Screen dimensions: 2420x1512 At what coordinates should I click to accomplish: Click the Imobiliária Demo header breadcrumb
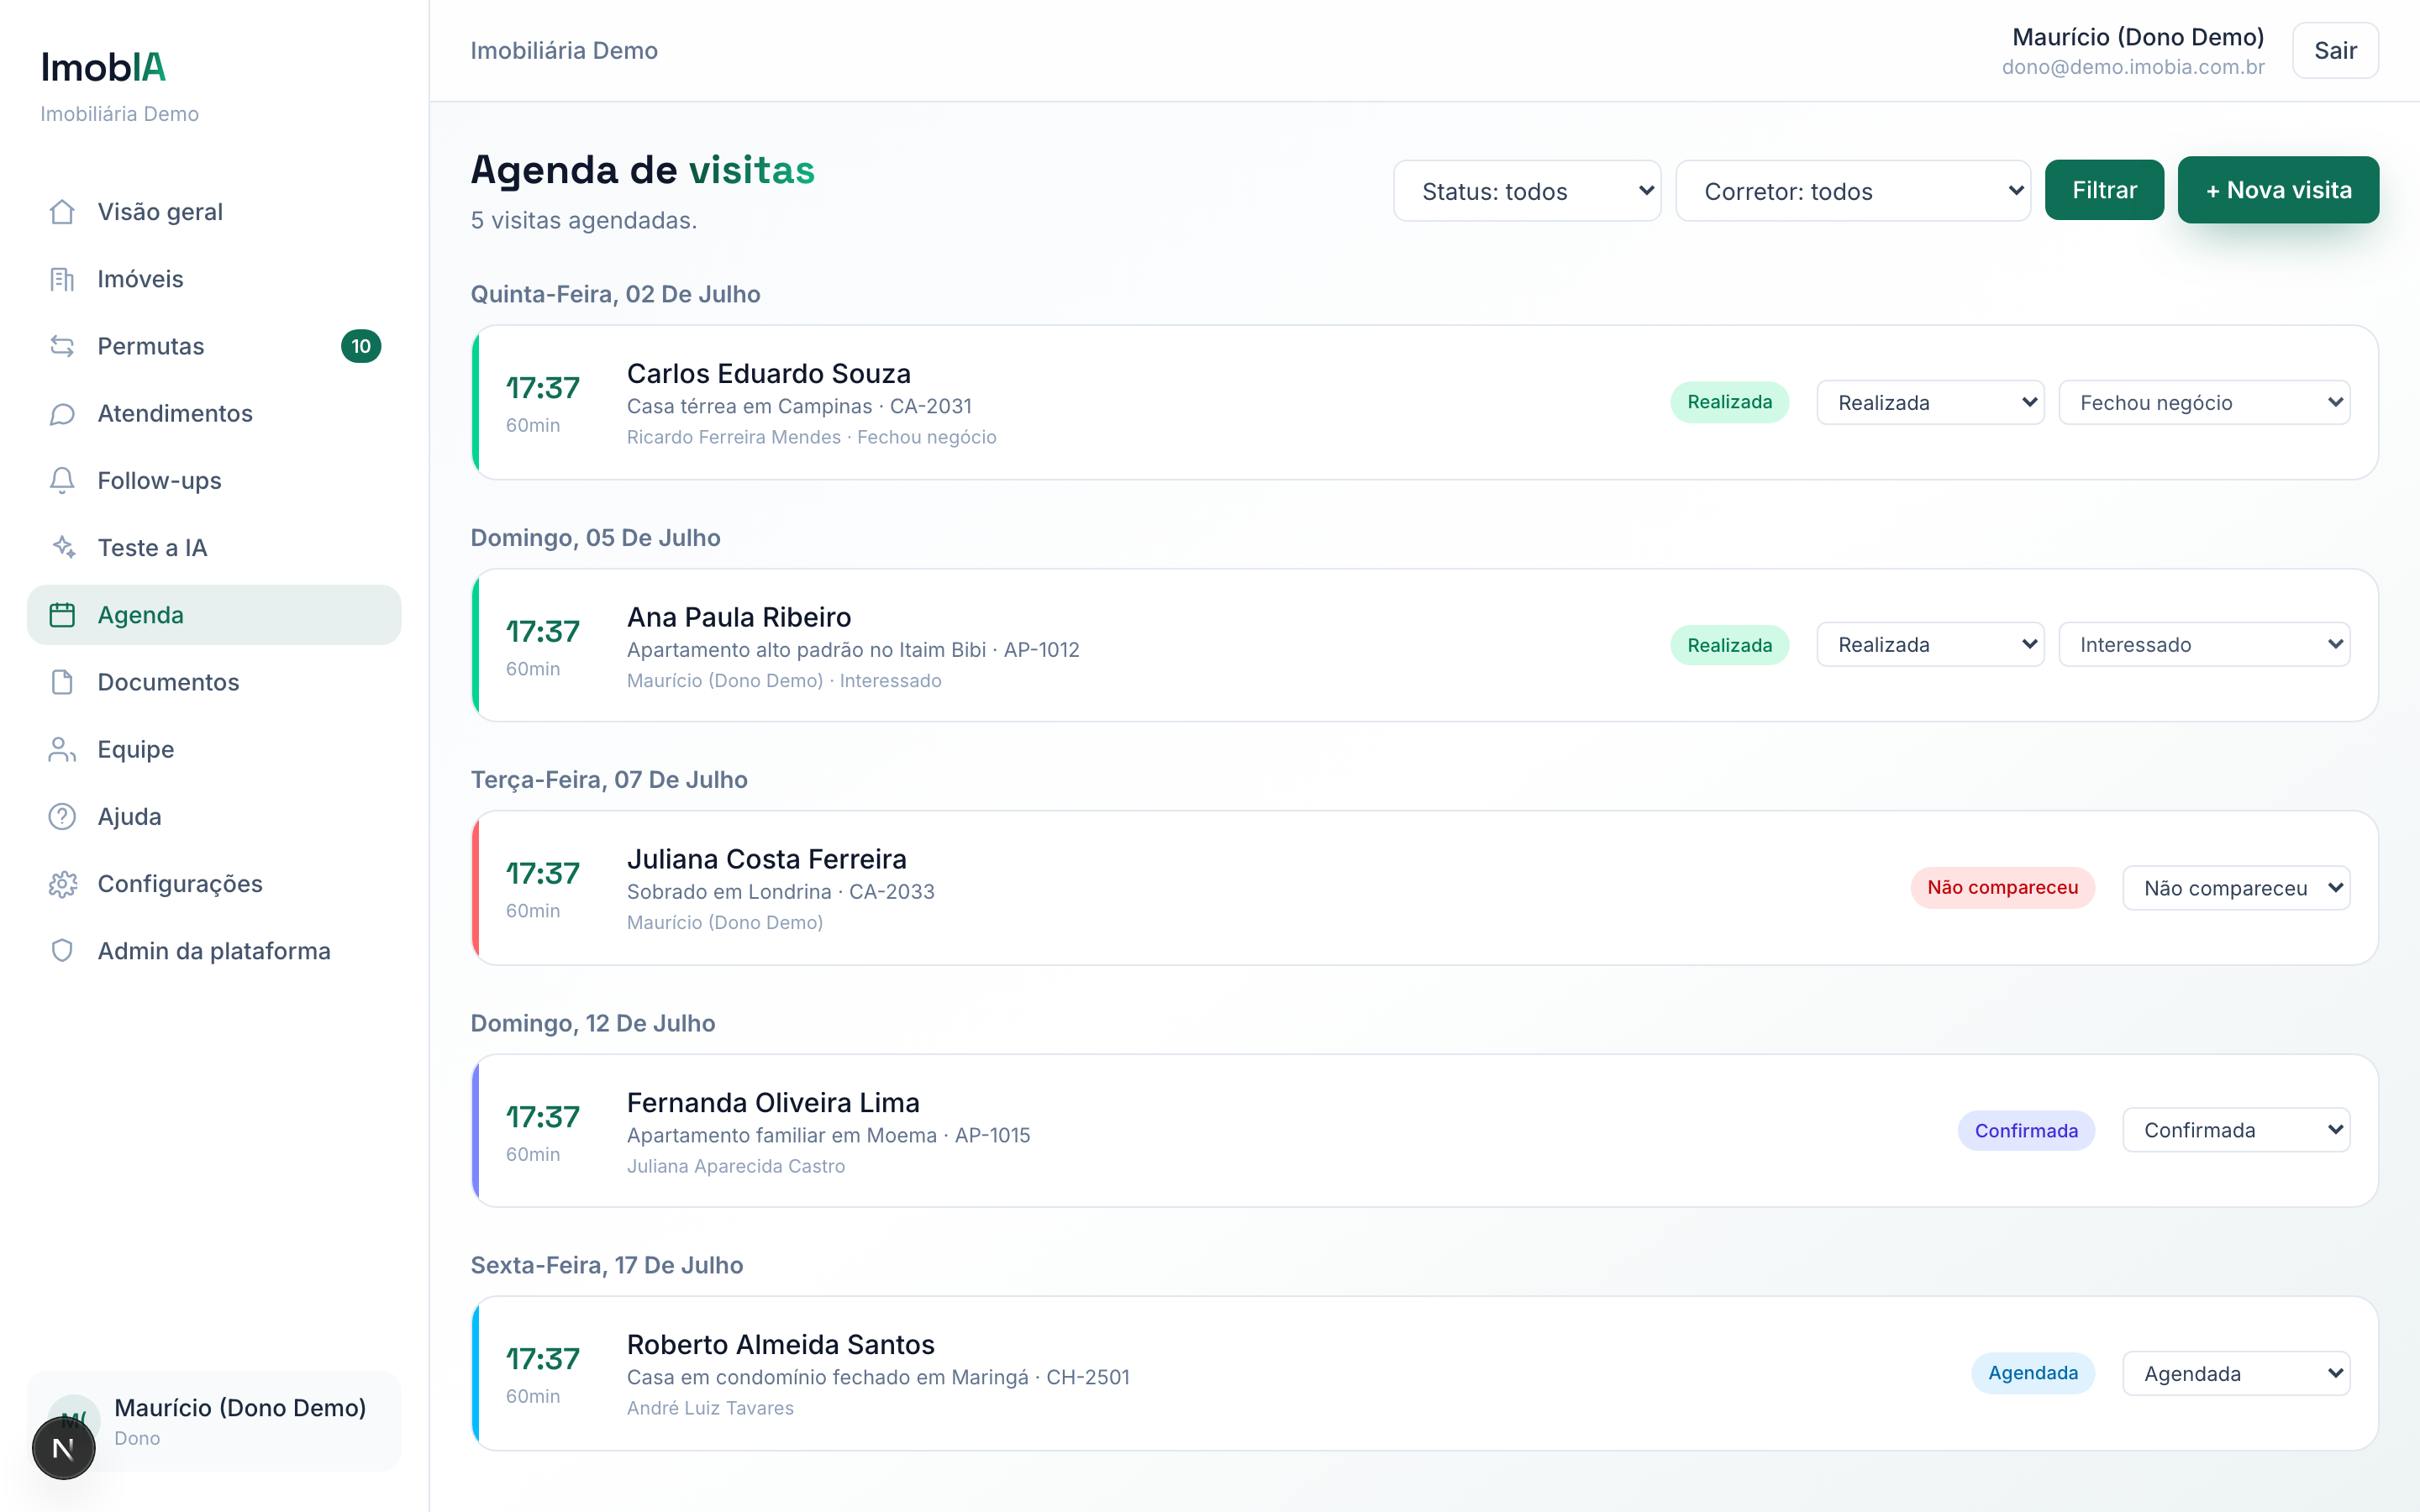[x=564, y=51]
